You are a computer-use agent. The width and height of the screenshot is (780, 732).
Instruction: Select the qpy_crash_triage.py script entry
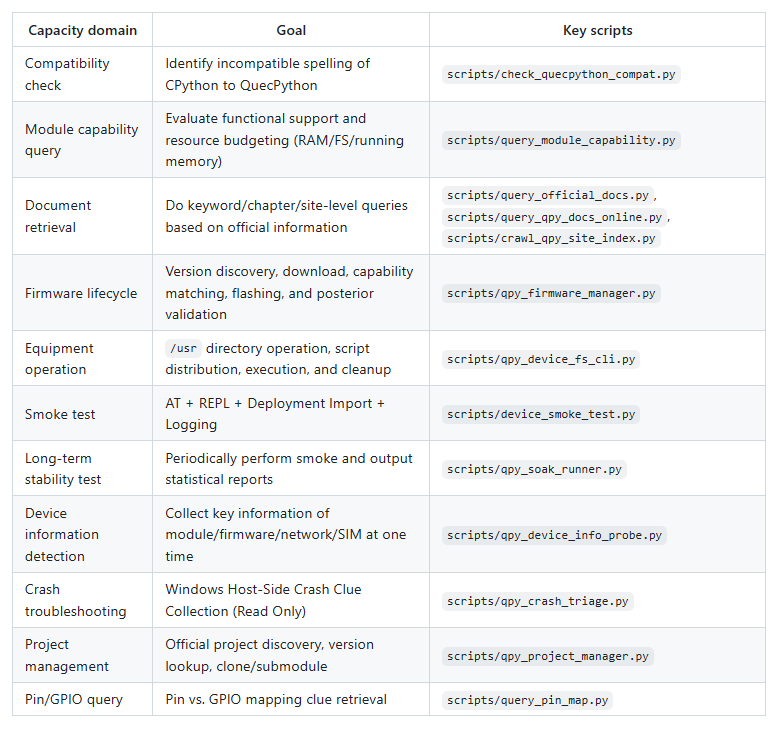coord(537,601)
